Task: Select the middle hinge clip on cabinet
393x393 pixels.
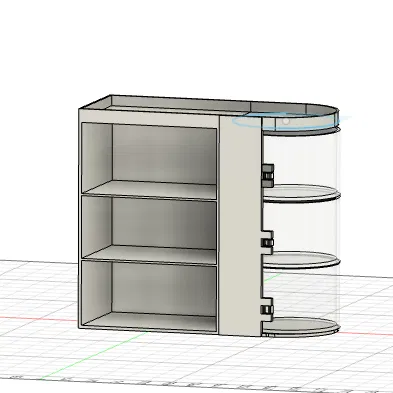Action: pos(267,242)
